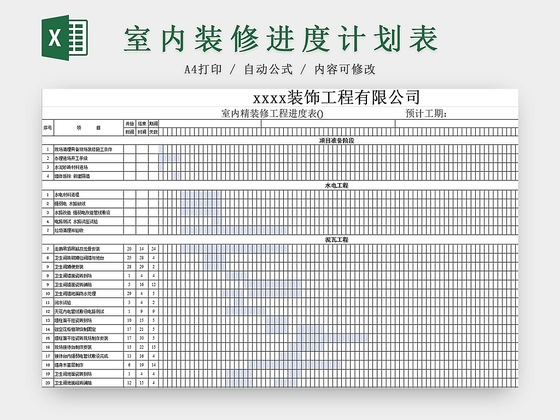
Task: Click row number 12 in the table
Action: pyautogui.click(x=48, y=311)
